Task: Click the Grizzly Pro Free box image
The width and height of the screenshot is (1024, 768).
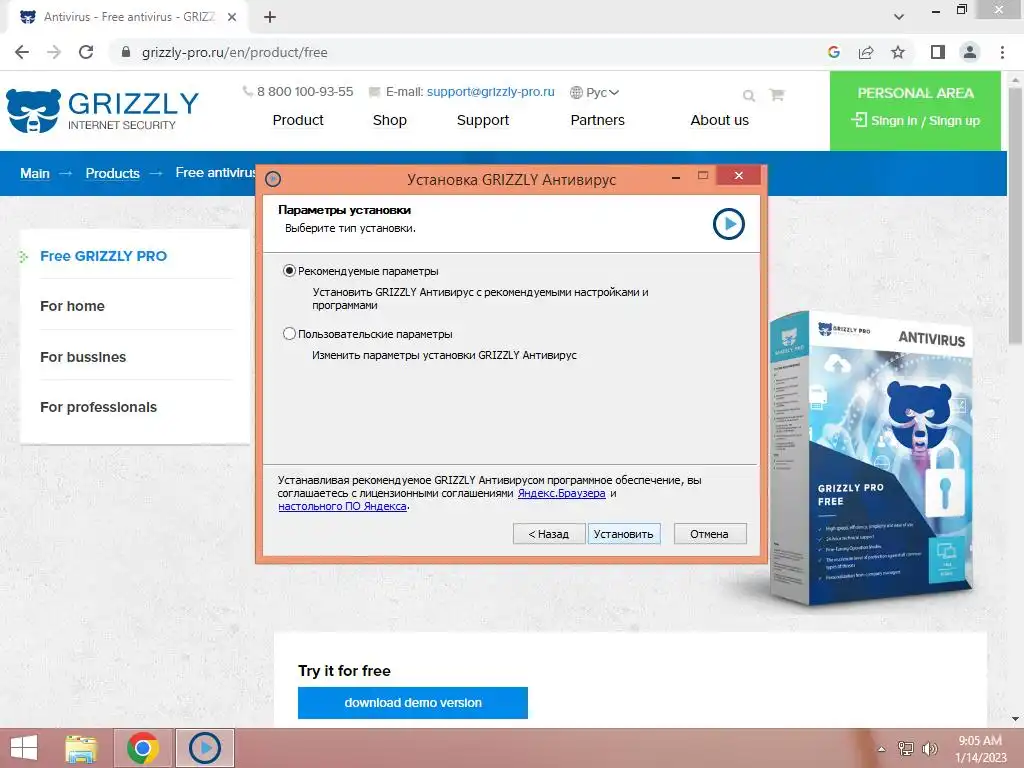Action: 871,457
